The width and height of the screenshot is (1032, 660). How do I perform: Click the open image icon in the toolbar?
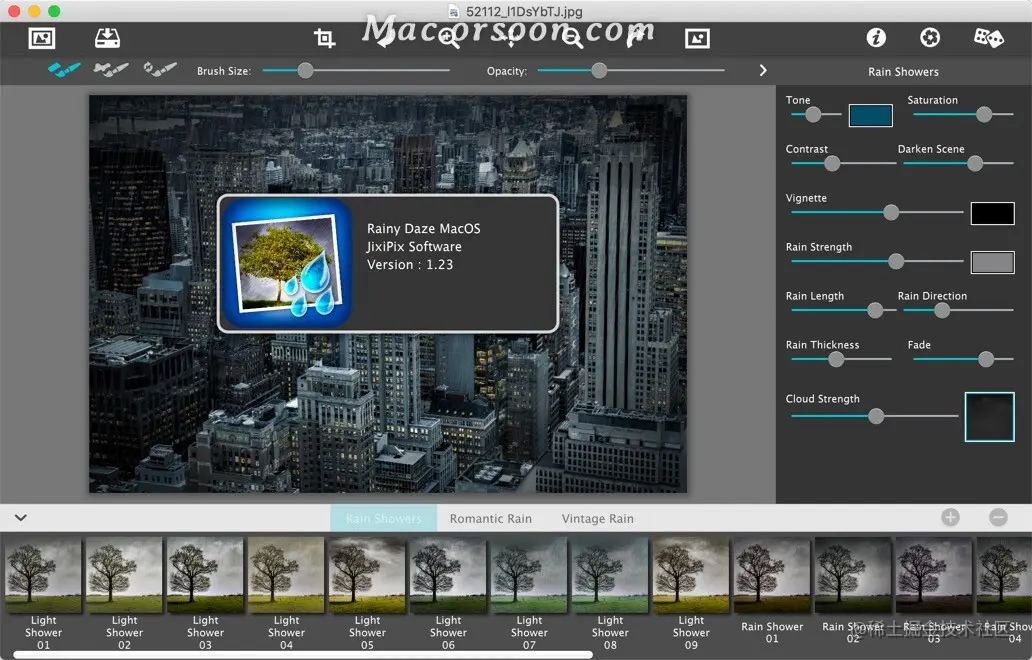point(41,38)
